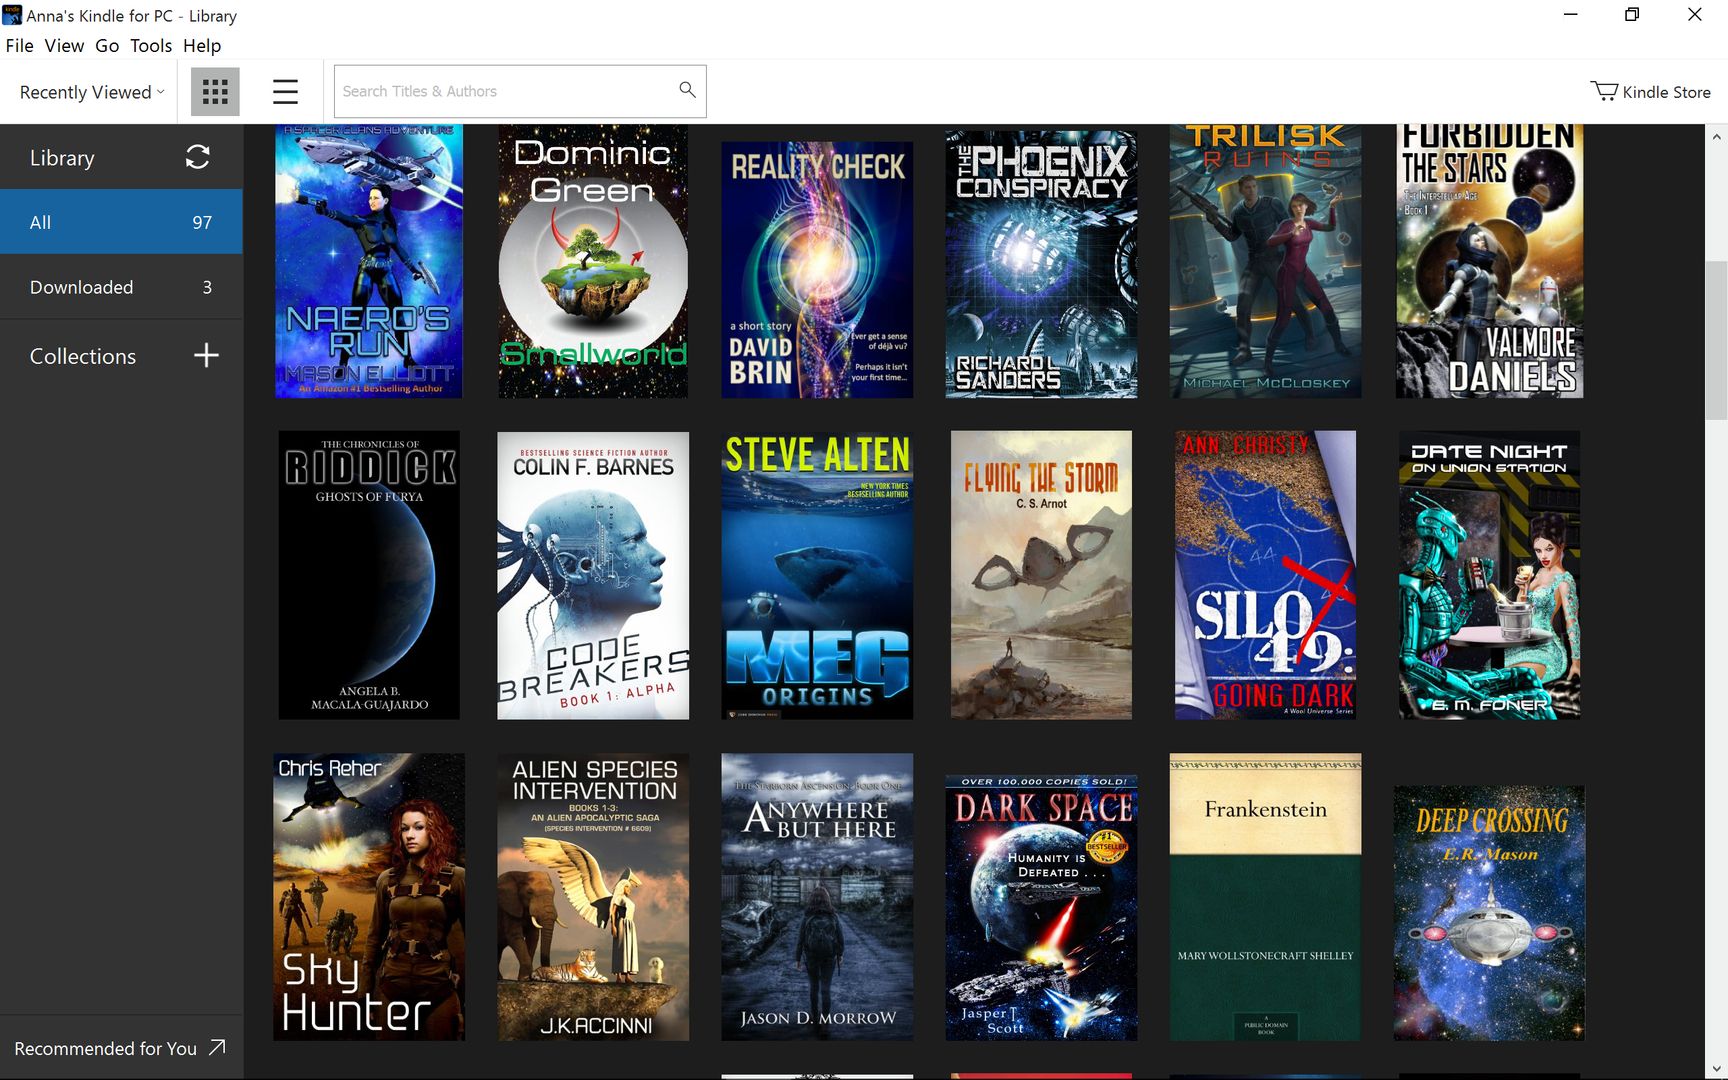Open Sky Hunter by Chris Reher

click(x=369, y=897)
